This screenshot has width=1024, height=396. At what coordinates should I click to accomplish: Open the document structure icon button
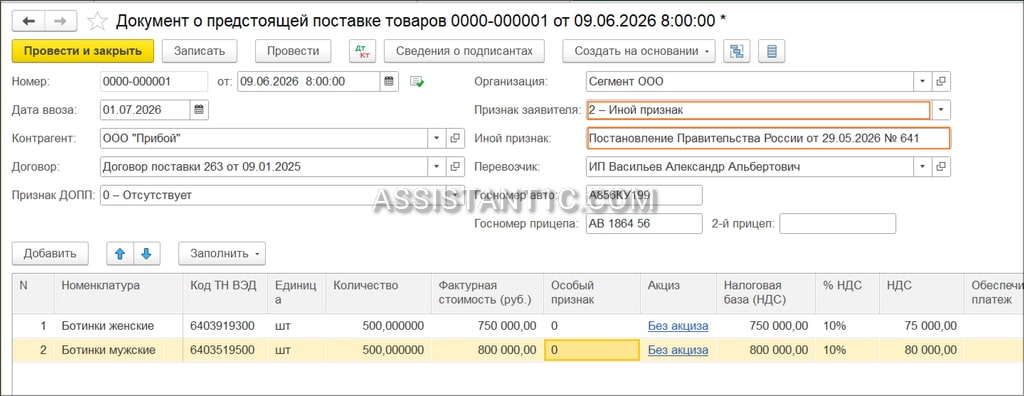(x=737, y=51)
